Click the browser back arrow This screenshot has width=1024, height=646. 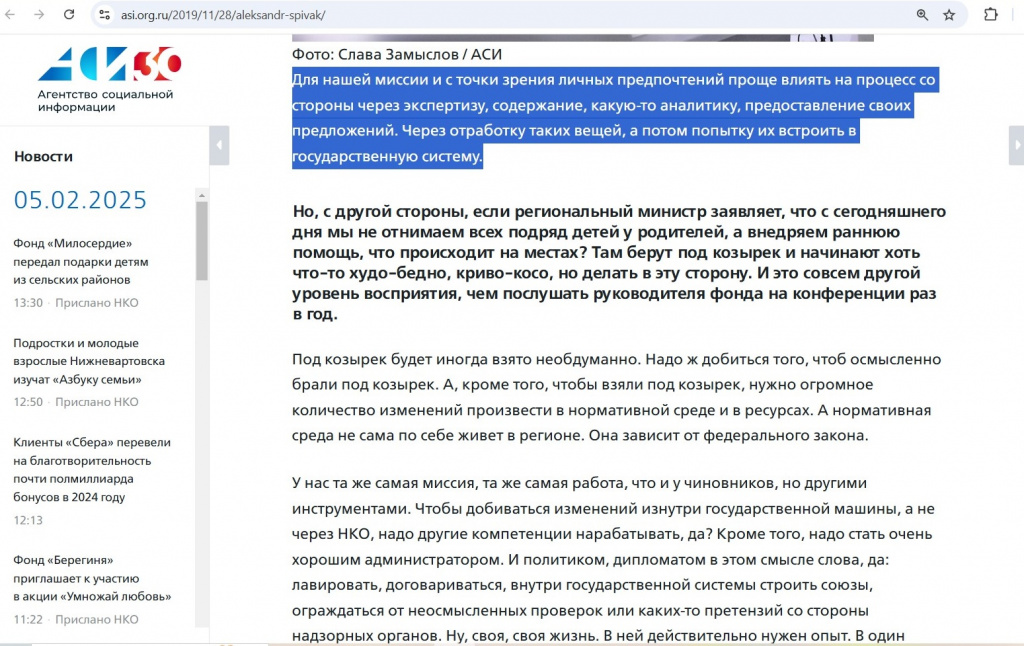[x=11, y=15]
